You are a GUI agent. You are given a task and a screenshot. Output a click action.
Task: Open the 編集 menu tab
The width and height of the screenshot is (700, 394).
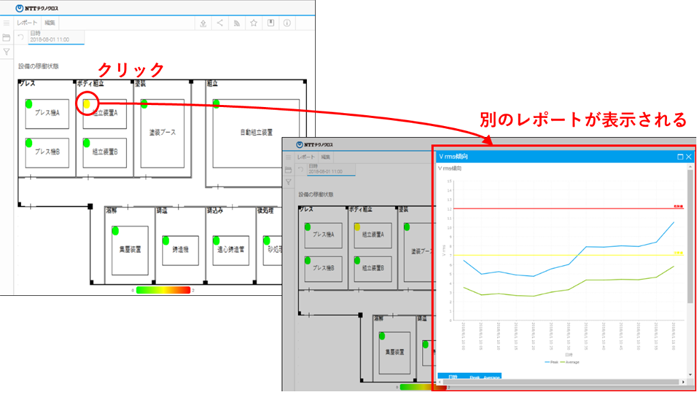(x=50, y=23)
